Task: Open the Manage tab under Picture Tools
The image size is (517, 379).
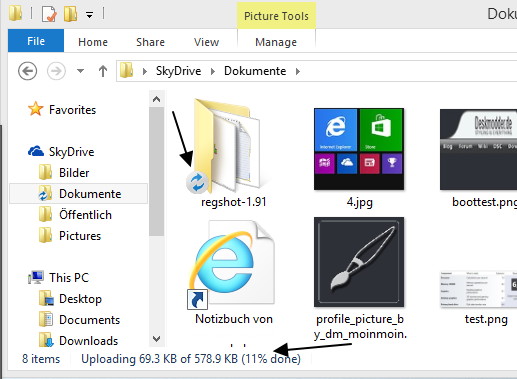Action: [x=276, y=42]
